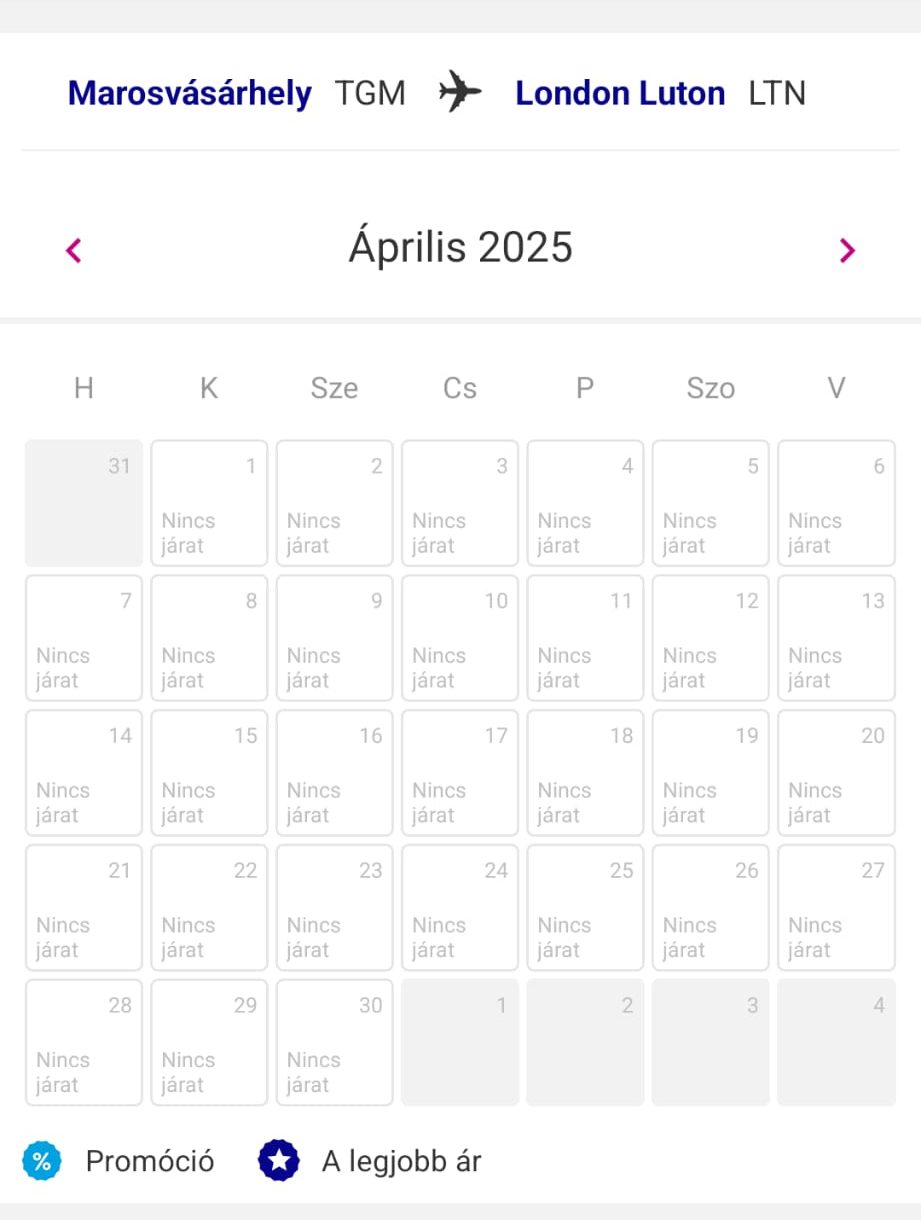921x1220 pixels.
Task: Click the Április 2025 month title
Action: pyautogui.click(x=460, y=247)
